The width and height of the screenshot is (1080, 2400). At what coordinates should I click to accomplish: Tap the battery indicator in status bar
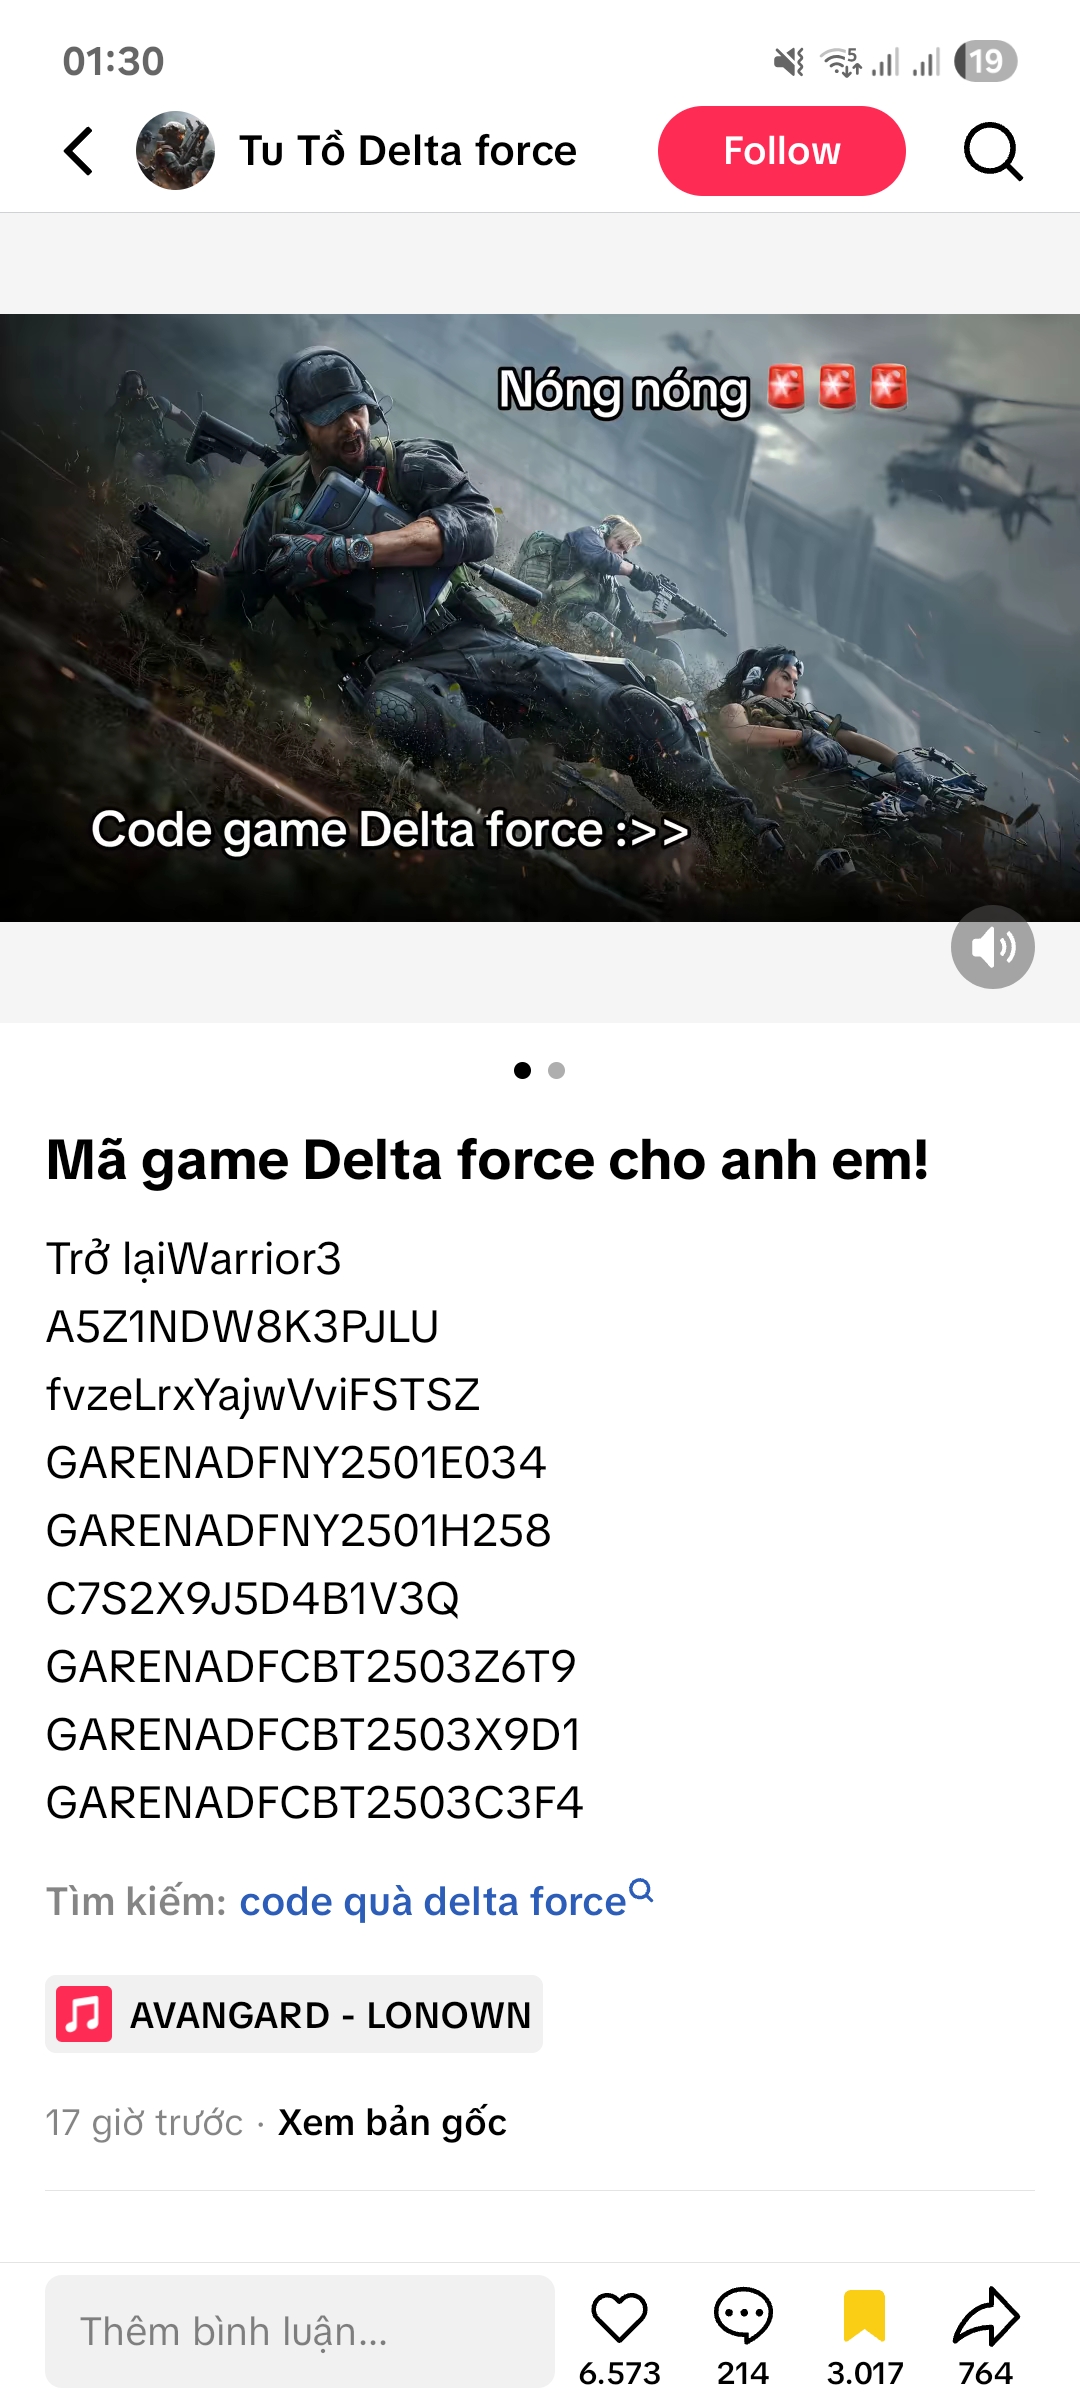point(986,61)
